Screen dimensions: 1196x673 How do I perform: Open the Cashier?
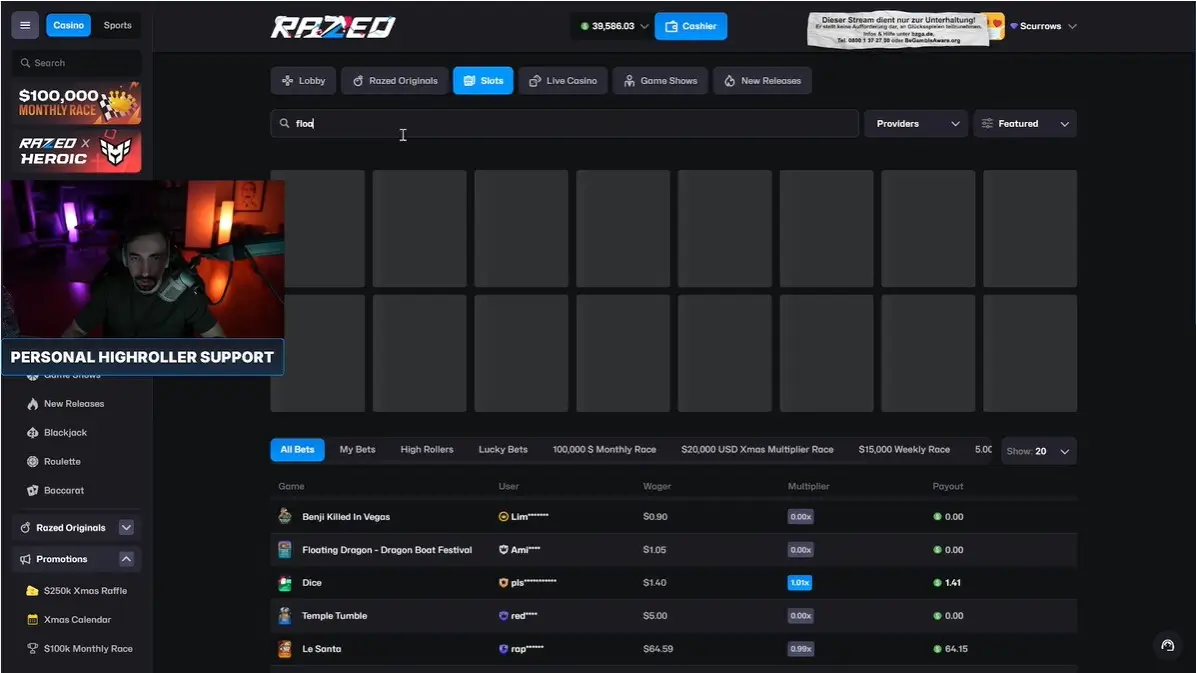click(x=690, y=26)
